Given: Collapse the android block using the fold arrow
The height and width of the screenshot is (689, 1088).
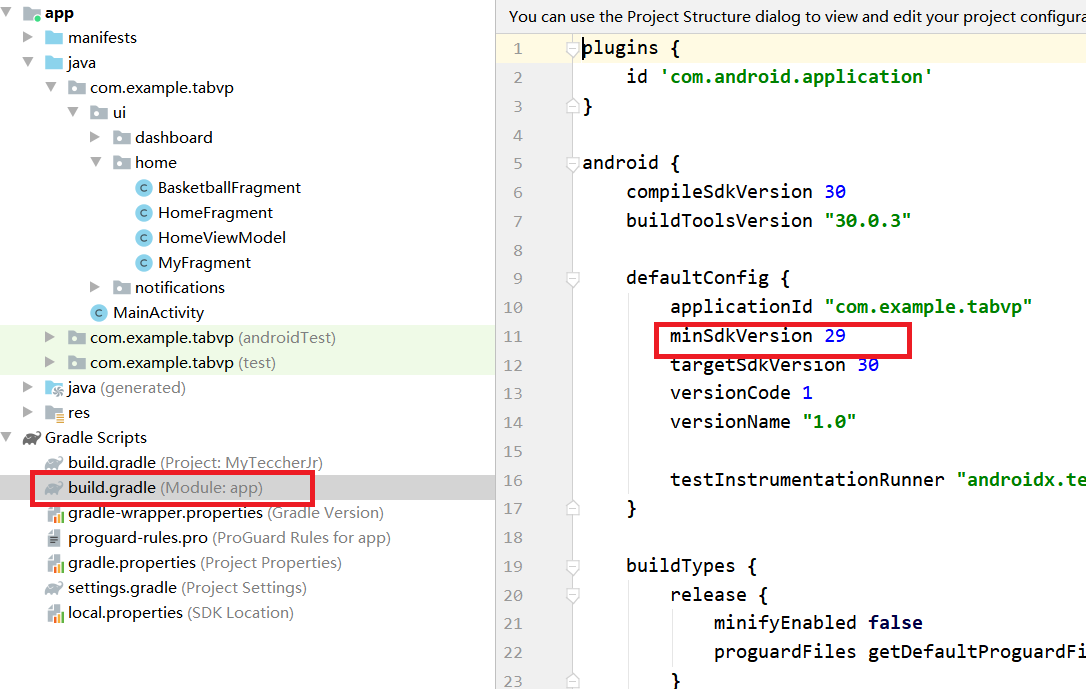Looking at the screenshot, I should coord(572,162).
